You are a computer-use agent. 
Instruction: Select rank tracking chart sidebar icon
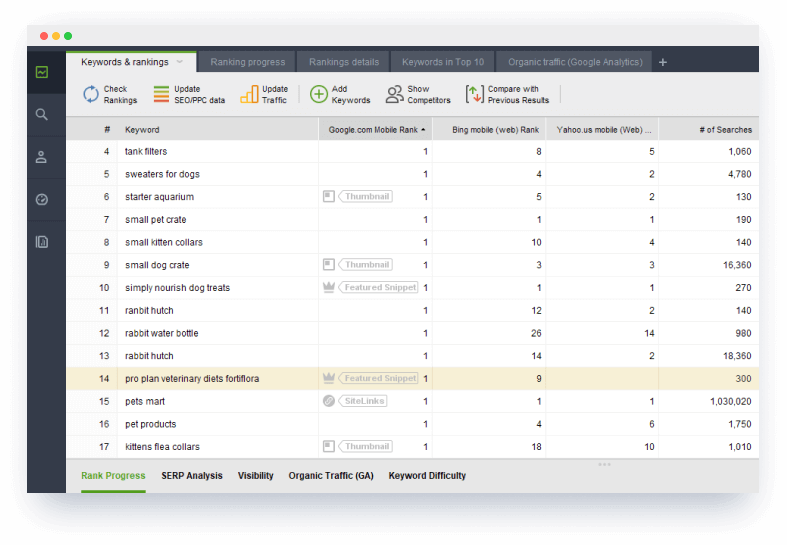(42, 72)
